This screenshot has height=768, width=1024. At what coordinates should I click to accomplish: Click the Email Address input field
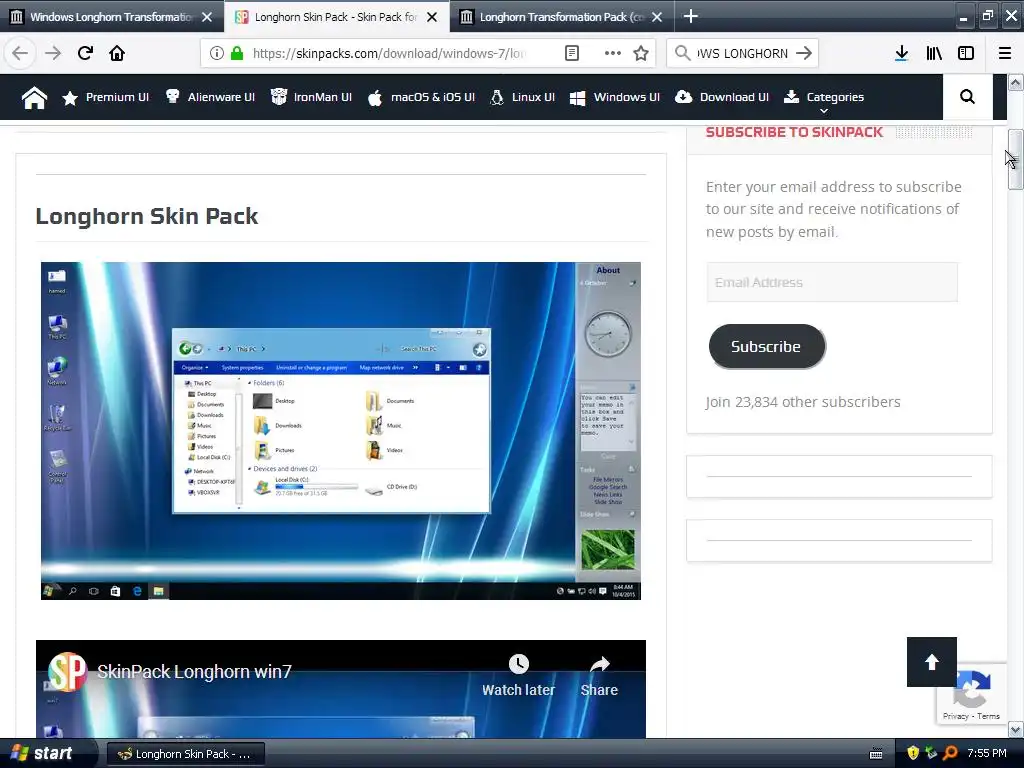coord(832,282)
